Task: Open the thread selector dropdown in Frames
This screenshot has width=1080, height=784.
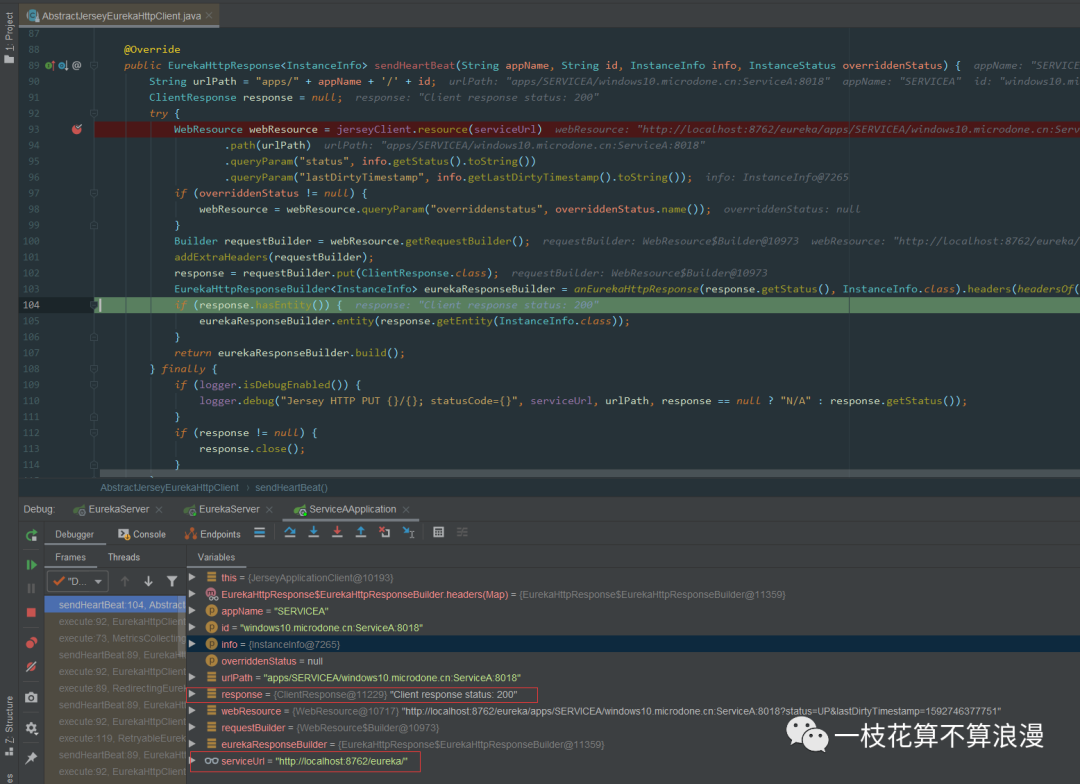Action: [x=78, y=581]
